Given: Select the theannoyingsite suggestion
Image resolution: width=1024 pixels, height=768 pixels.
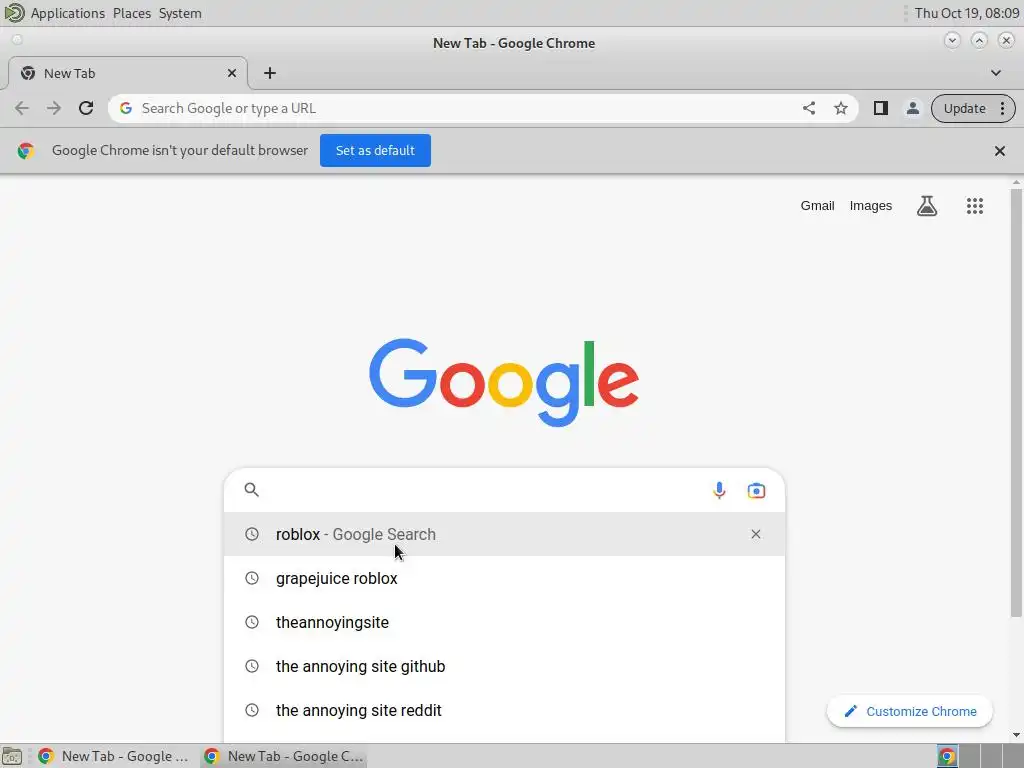Looking at the screenshot, I should coord(504,622).
